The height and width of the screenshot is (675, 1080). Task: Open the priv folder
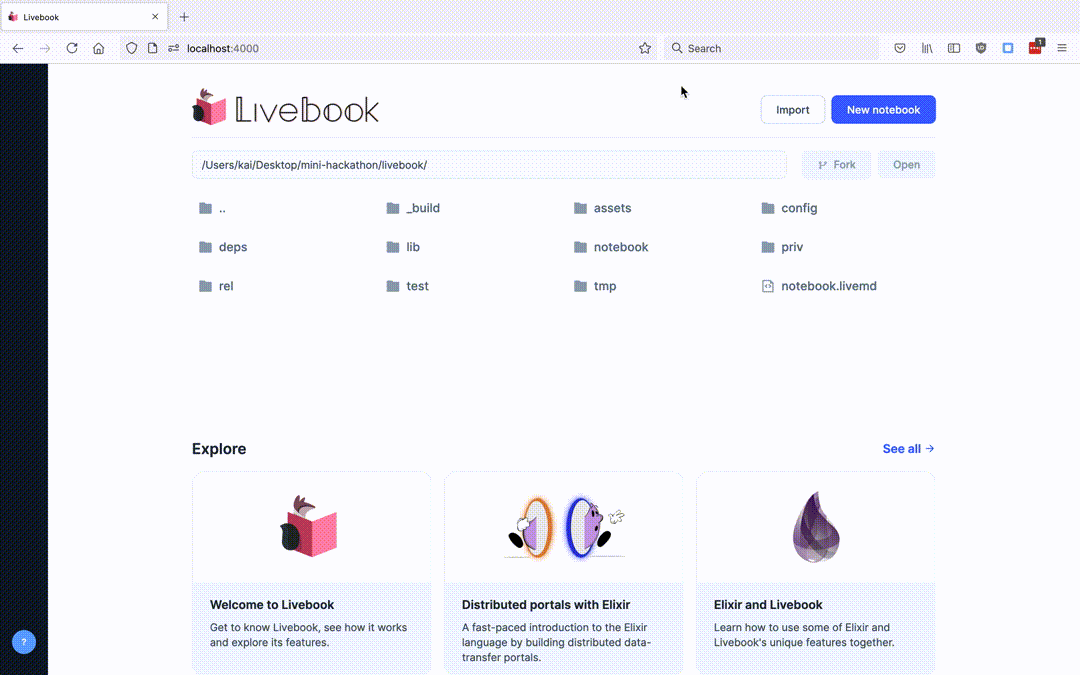click(782, 247)
